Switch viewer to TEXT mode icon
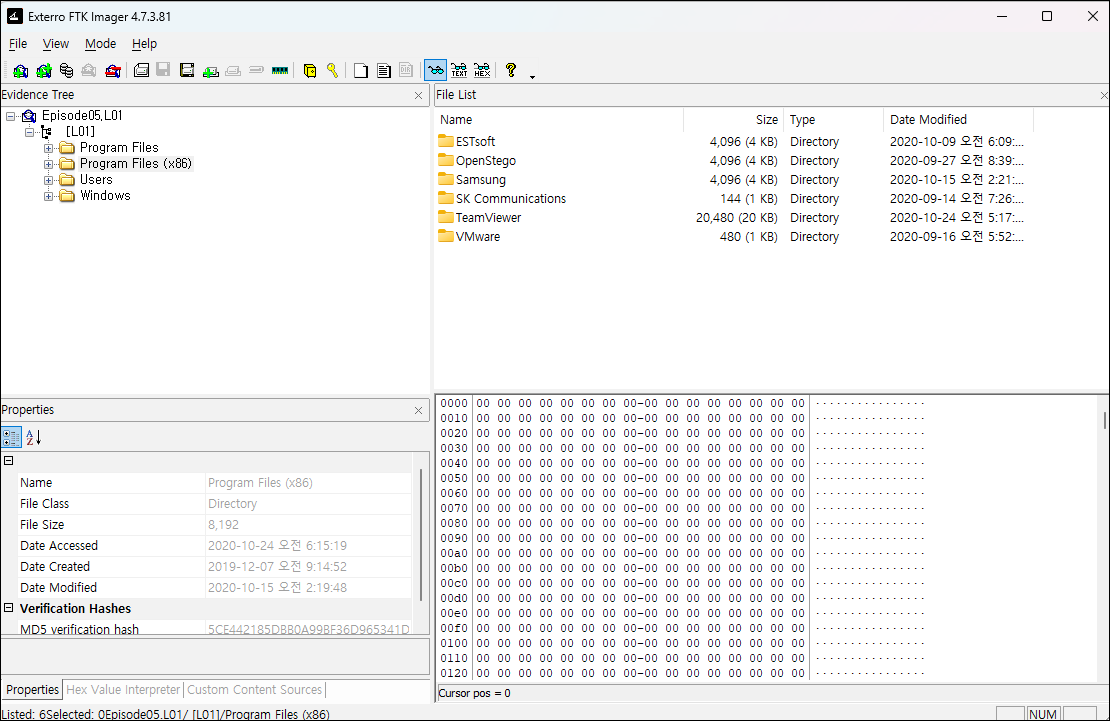 coord(459,70)
